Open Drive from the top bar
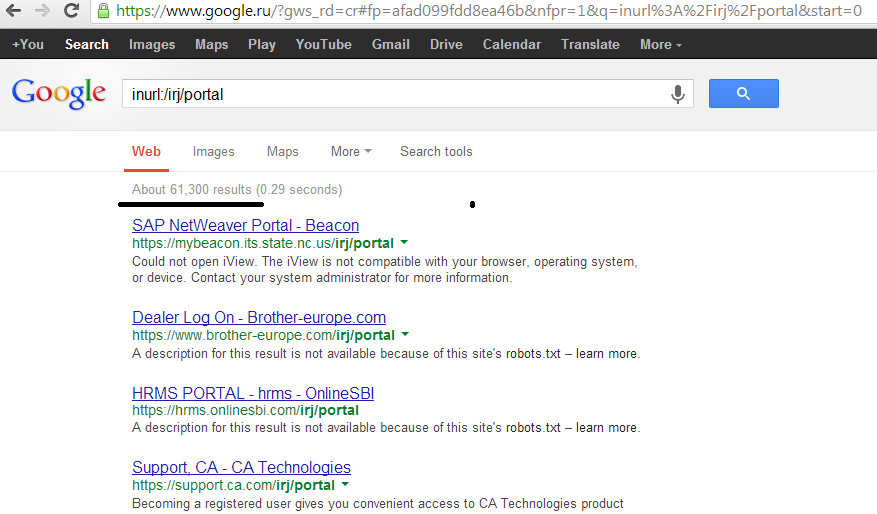Viewport: 877px width, 514px height. tap(446, 45)
